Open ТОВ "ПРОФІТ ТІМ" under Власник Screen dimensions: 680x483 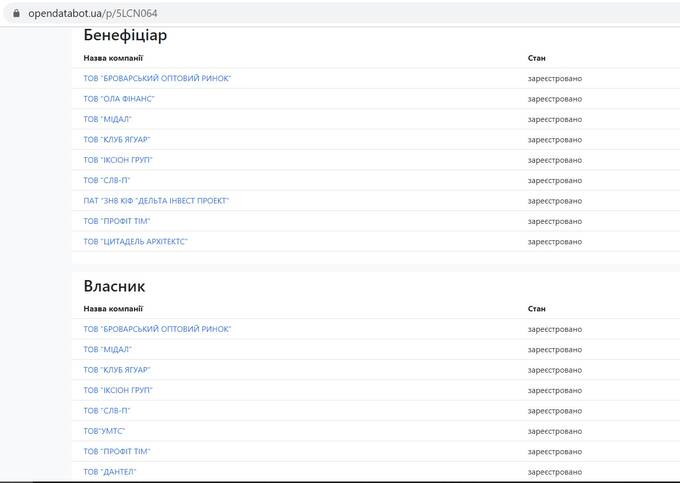pos(117,451)
